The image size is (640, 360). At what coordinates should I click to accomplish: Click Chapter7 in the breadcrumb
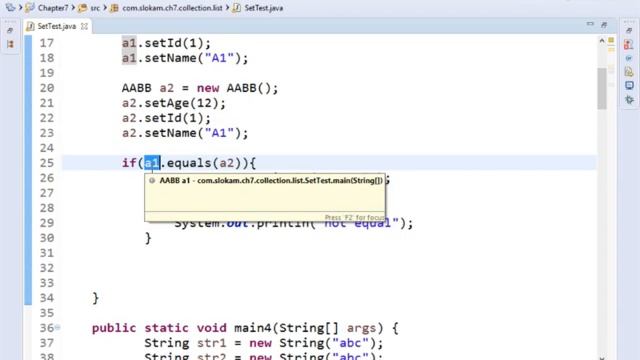pyautogui.click(x=53, y=8)
